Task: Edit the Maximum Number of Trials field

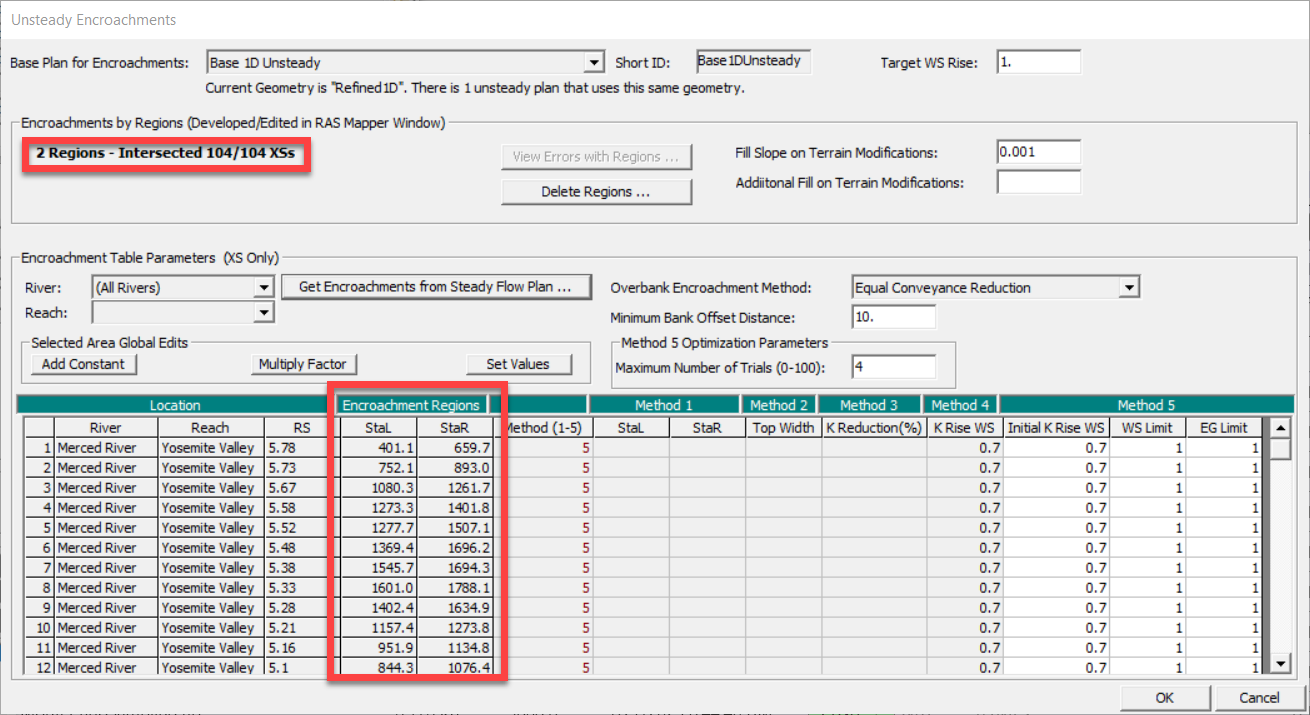Action: pyautogui.click(x=893, y=367)
